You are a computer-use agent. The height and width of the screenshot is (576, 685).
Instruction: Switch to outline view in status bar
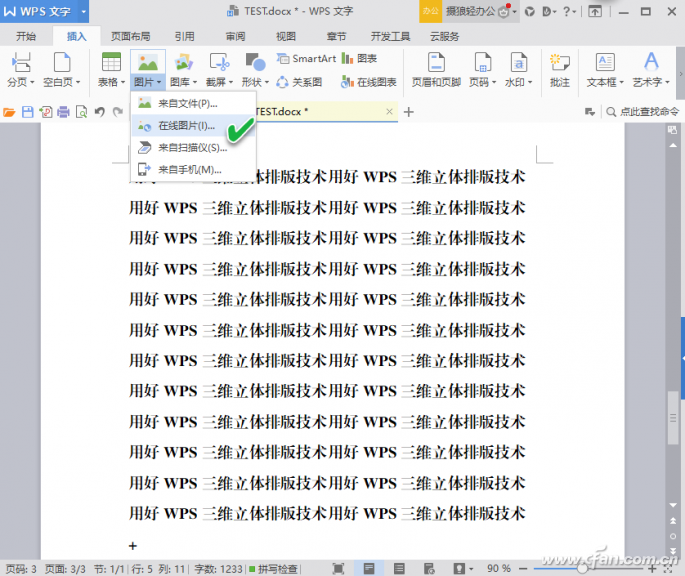pos(399,569)
